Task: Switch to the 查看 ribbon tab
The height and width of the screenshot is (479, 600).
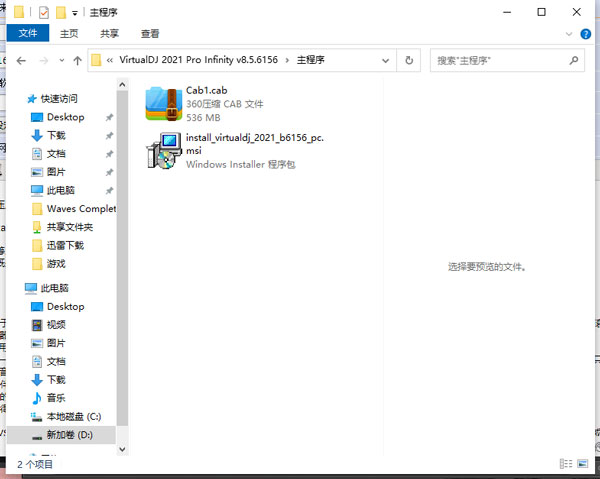Action: pos(150,34)
